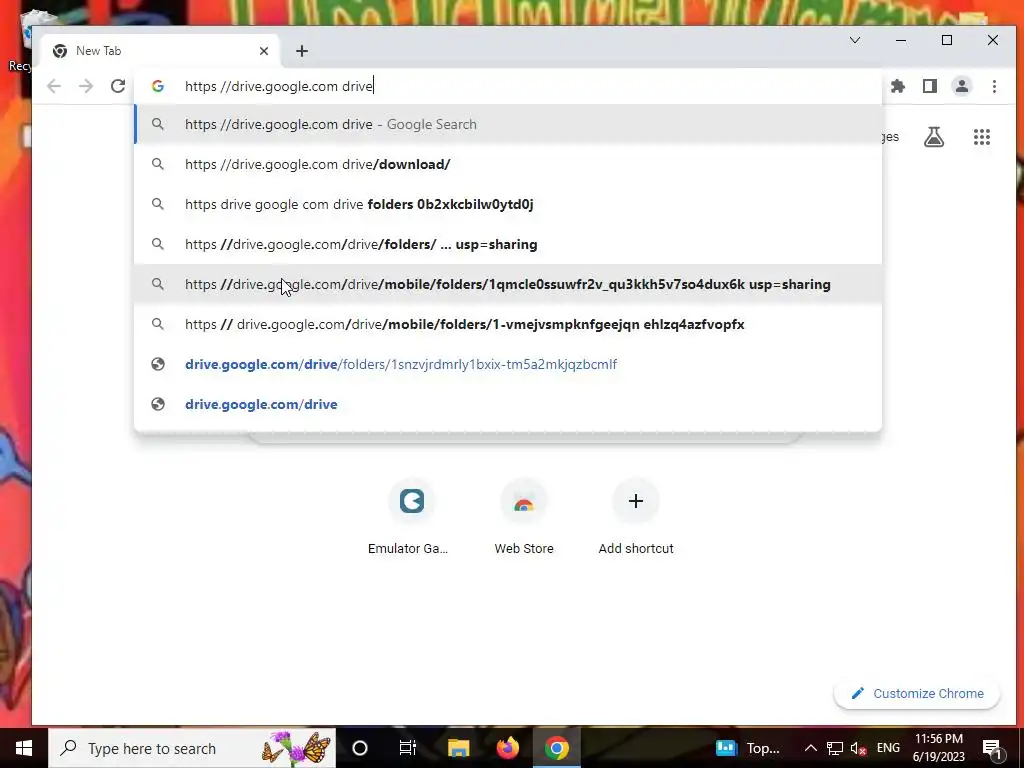
Task: Open the clock showing 11:56 PM
Action: tap(938, 748)
